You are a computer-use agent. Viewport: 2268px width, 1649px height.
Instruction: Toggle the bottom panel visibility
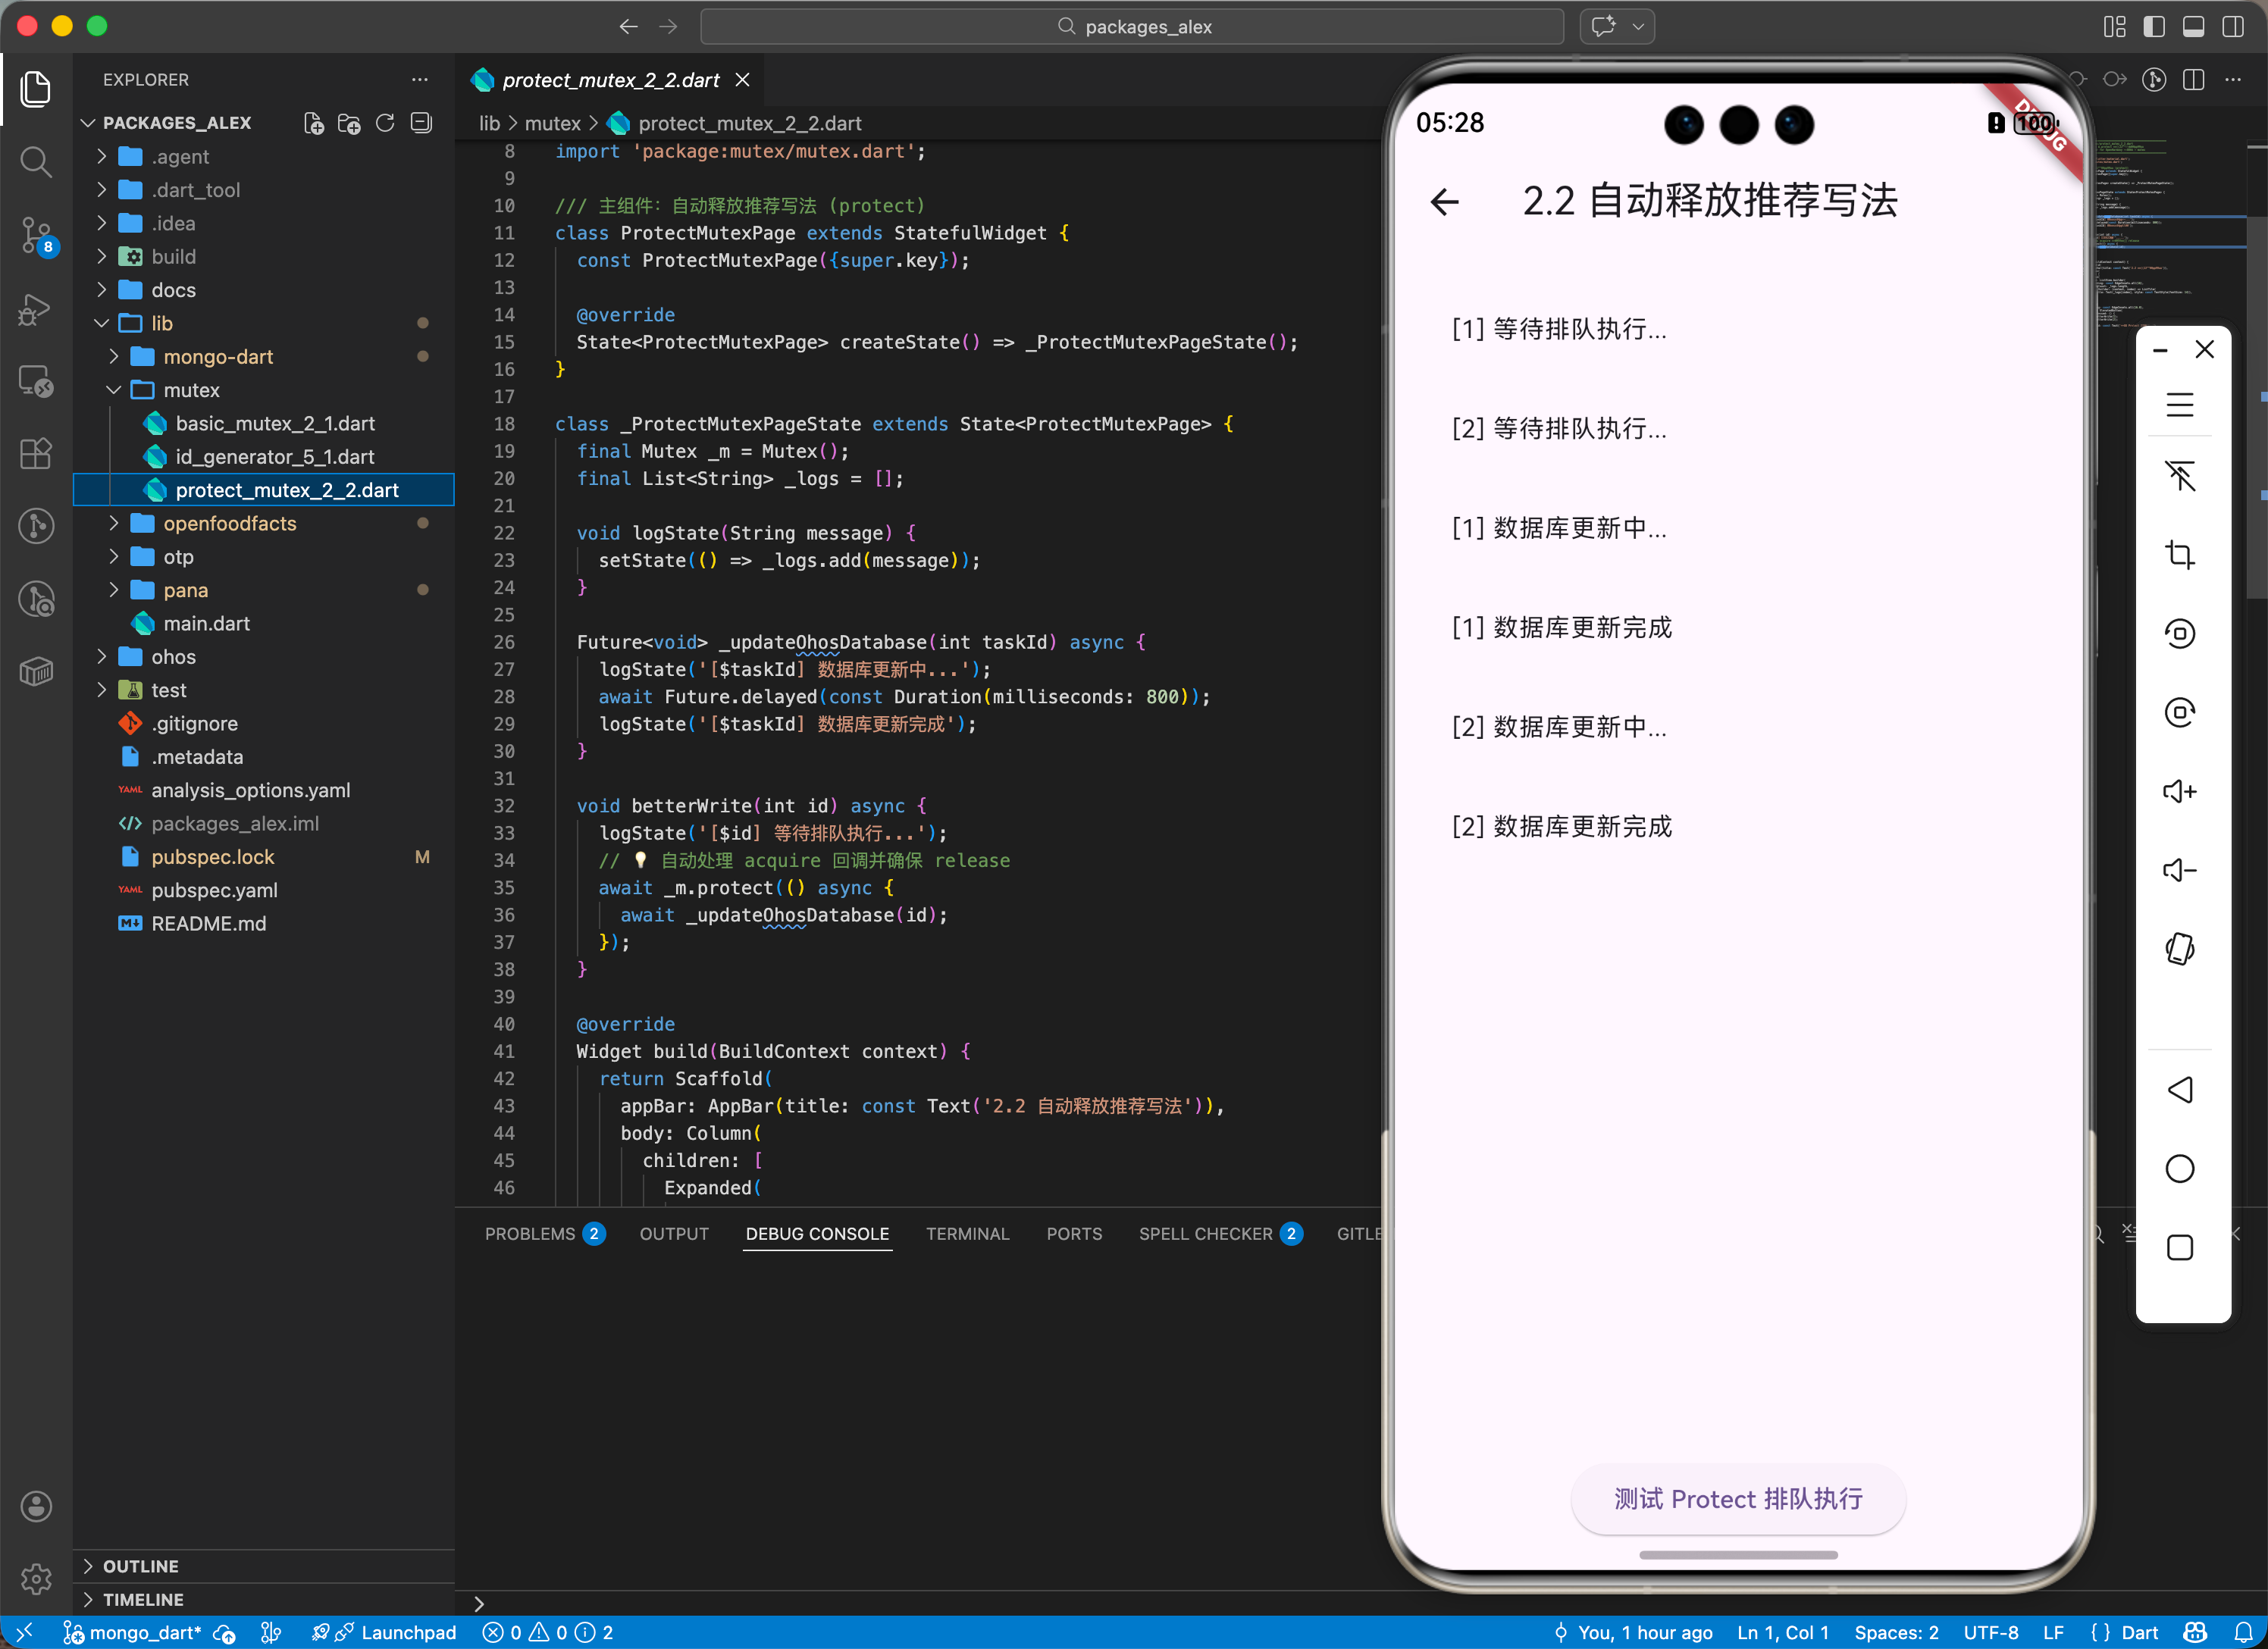tap(2193, 27)
